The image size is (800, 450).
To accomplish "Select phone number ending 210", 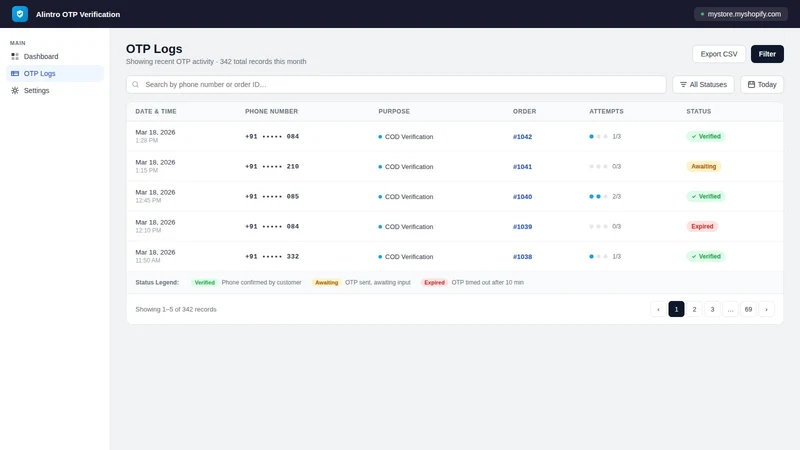I will 272,166.
